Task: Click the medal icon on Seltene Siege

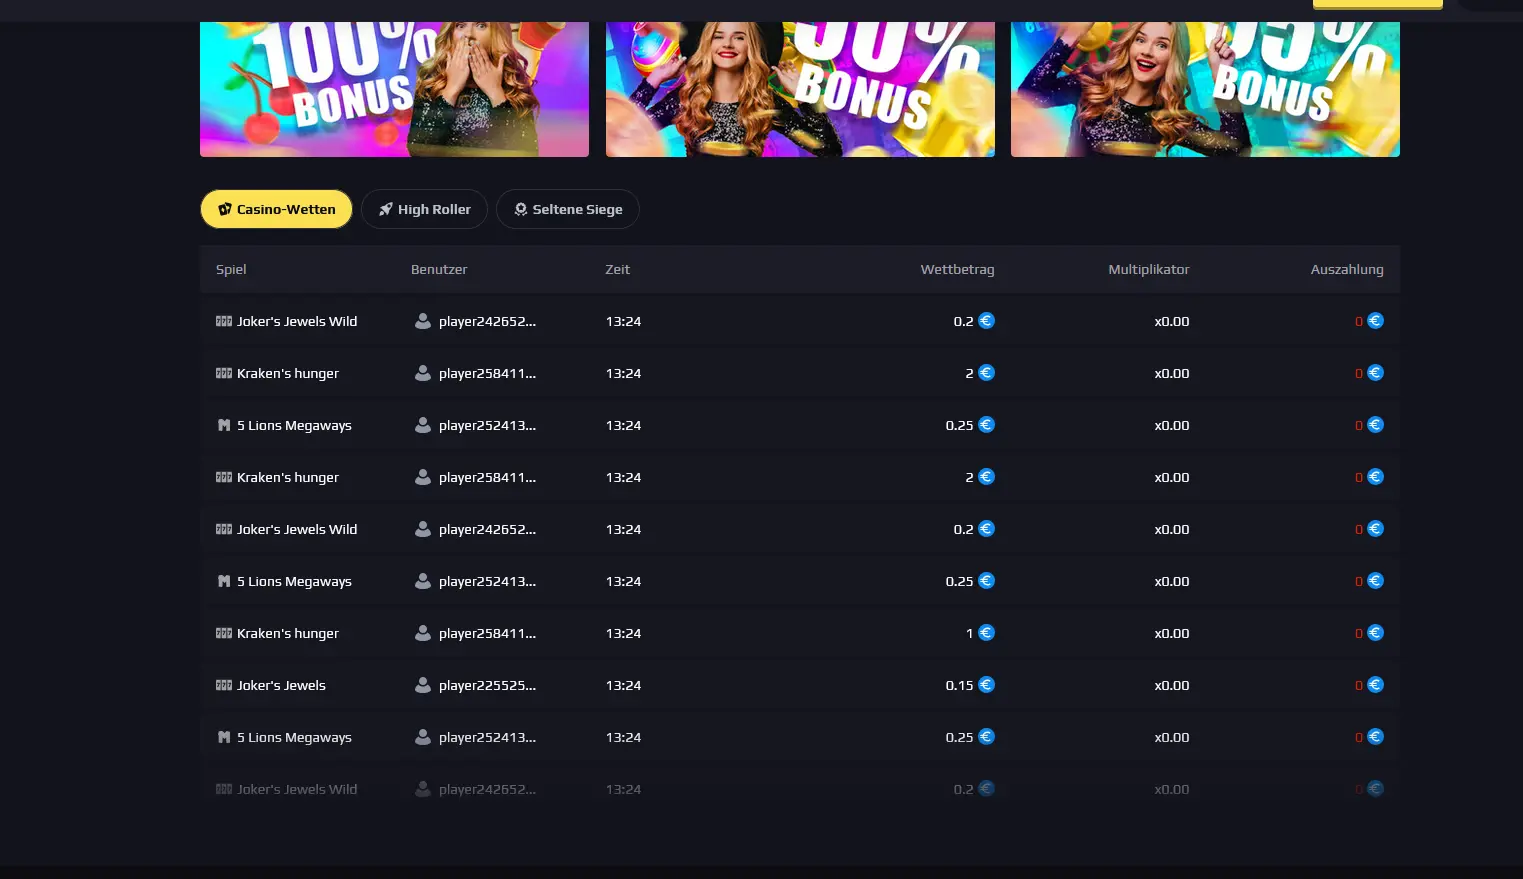Action: click(x=521, y=209)
